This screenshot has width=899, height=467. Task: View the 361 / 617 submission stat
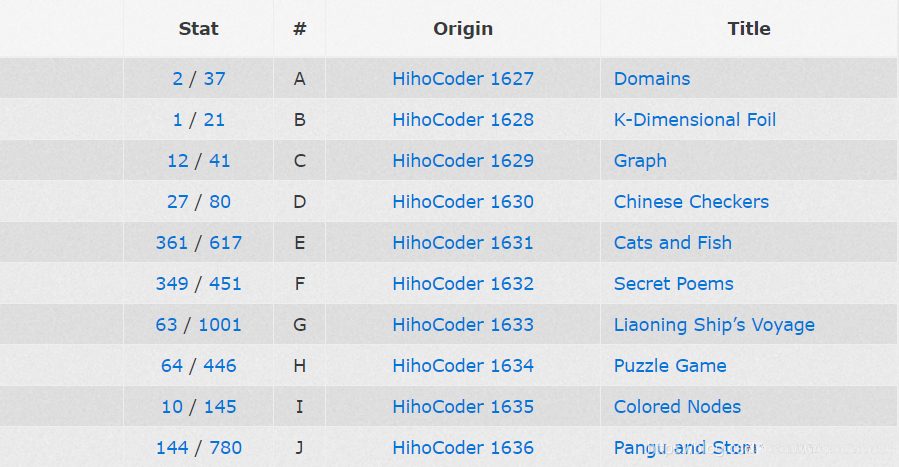[199, 243]
